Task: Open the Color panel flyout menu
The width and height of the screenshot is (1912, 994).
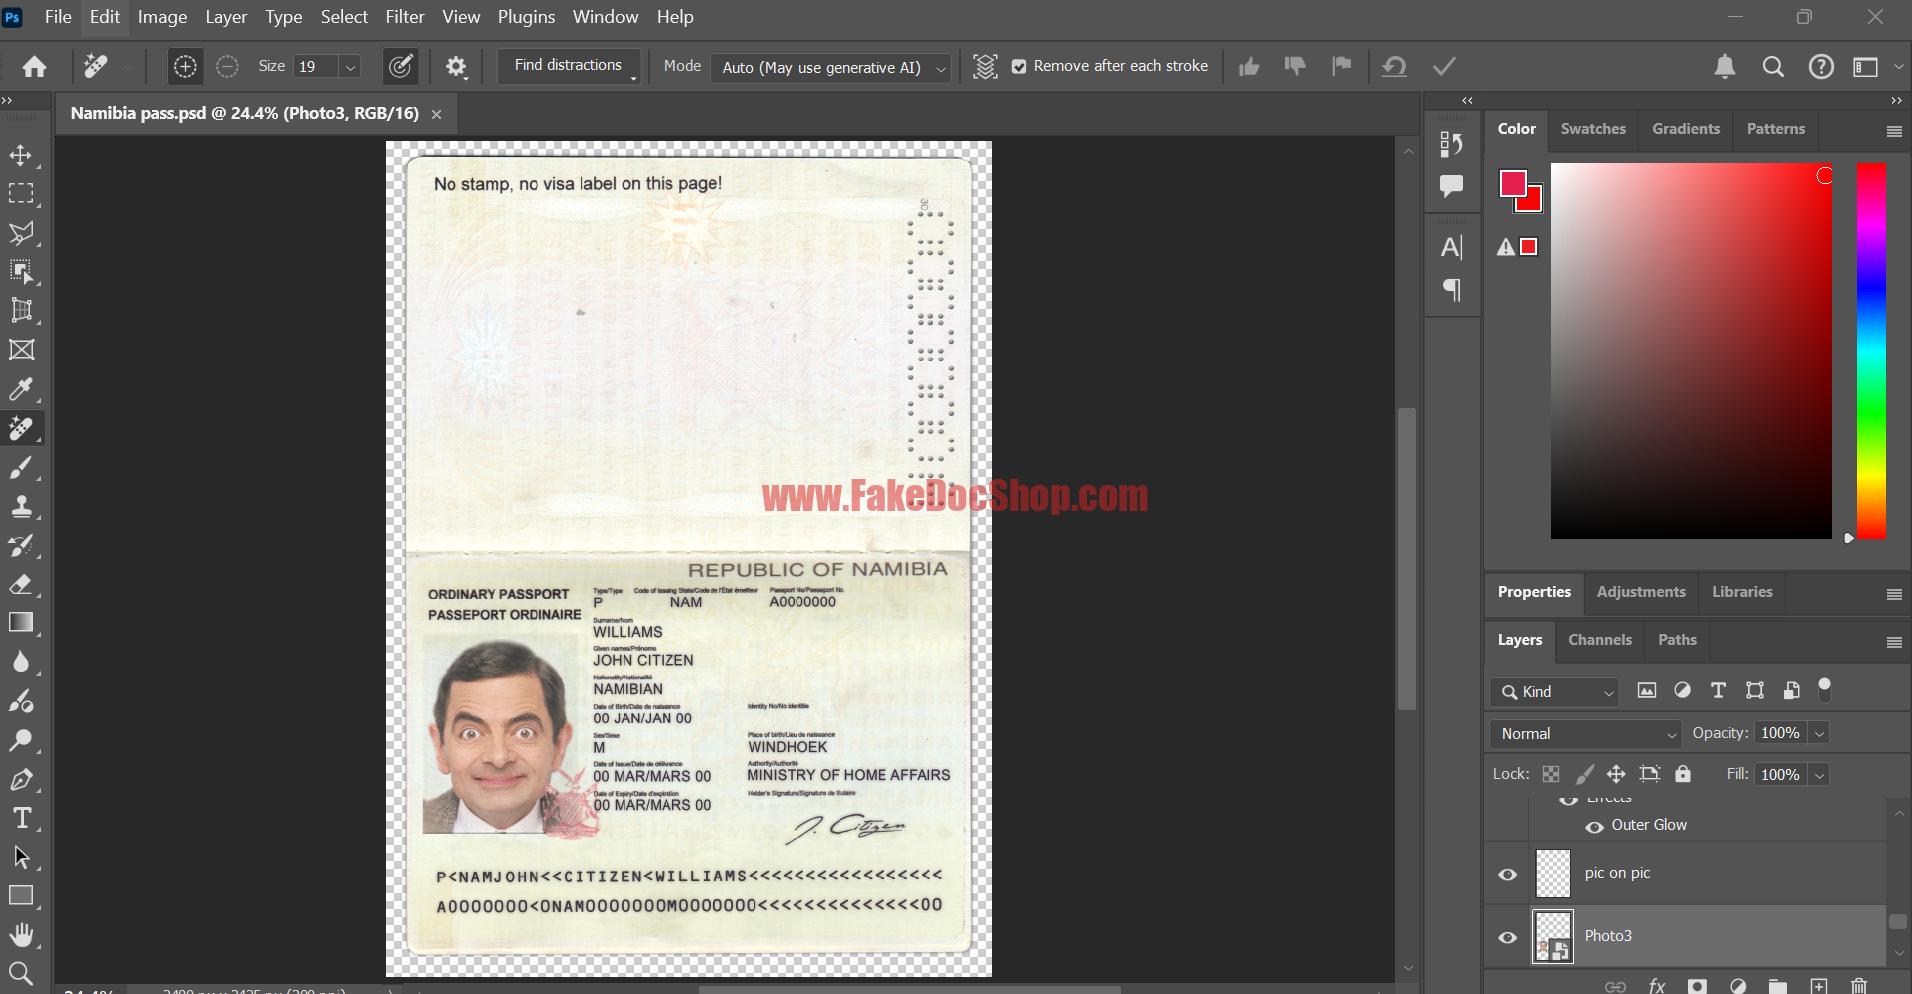Action: click(x=1894, y=131)
